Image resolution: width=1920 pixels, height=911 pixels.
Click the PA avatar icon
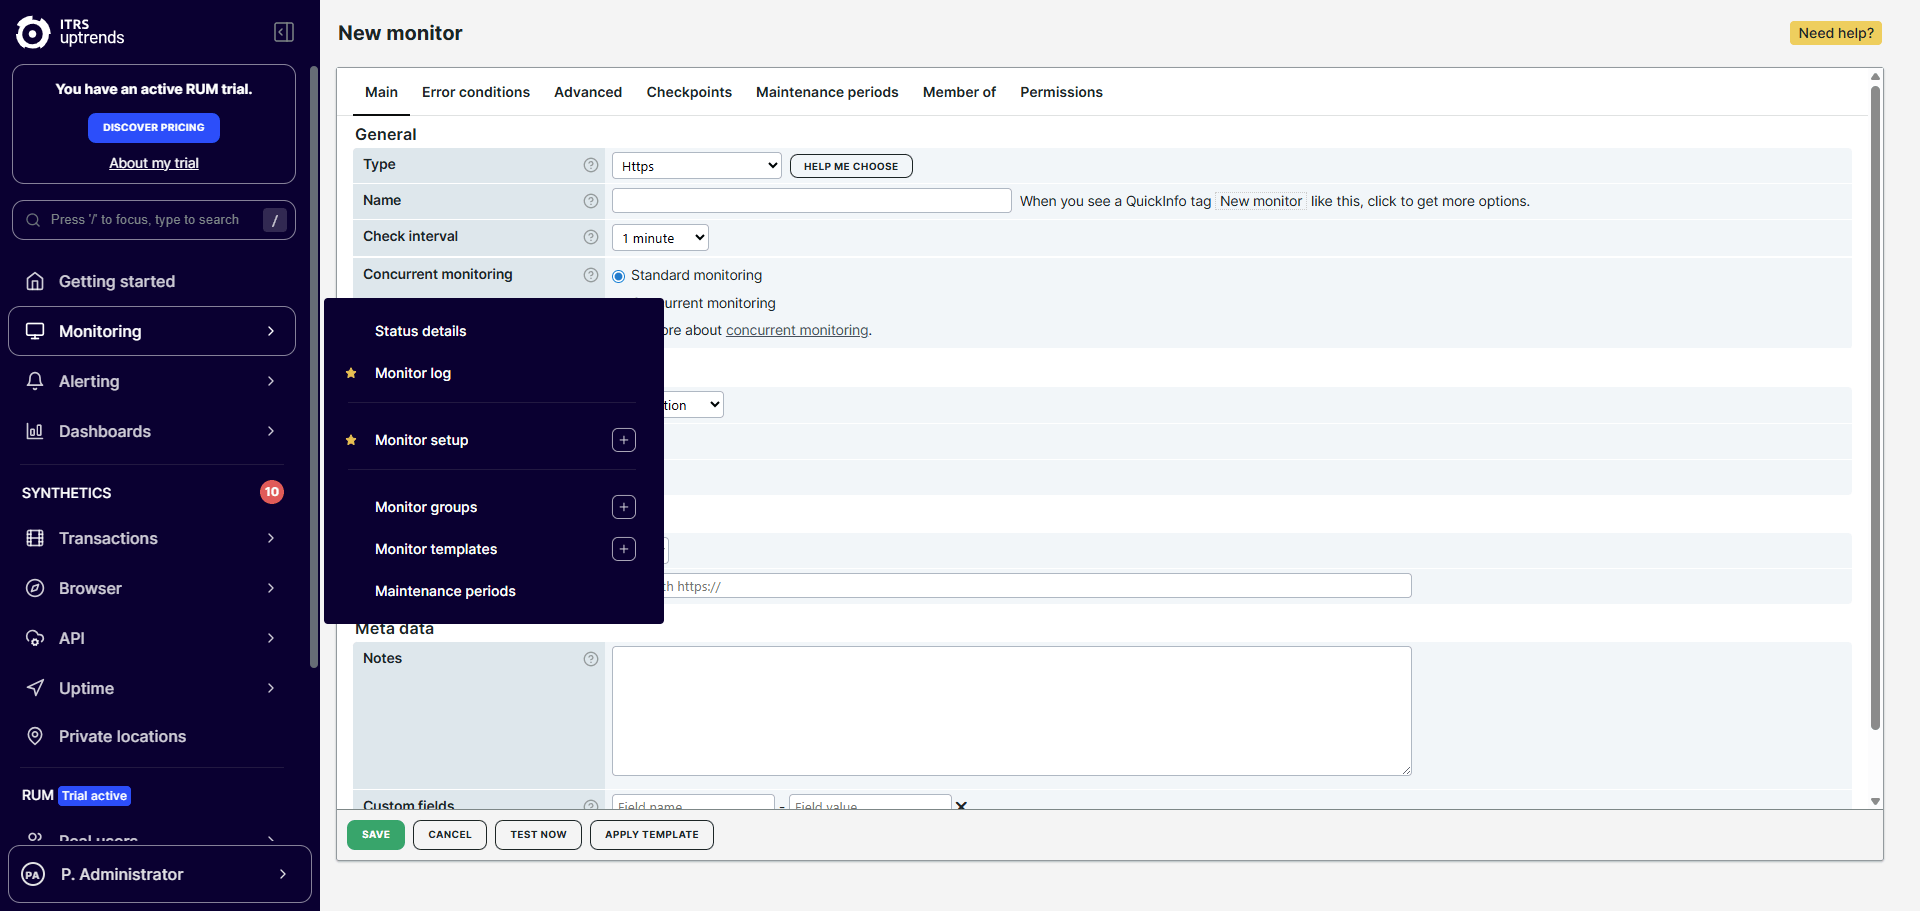33,874
